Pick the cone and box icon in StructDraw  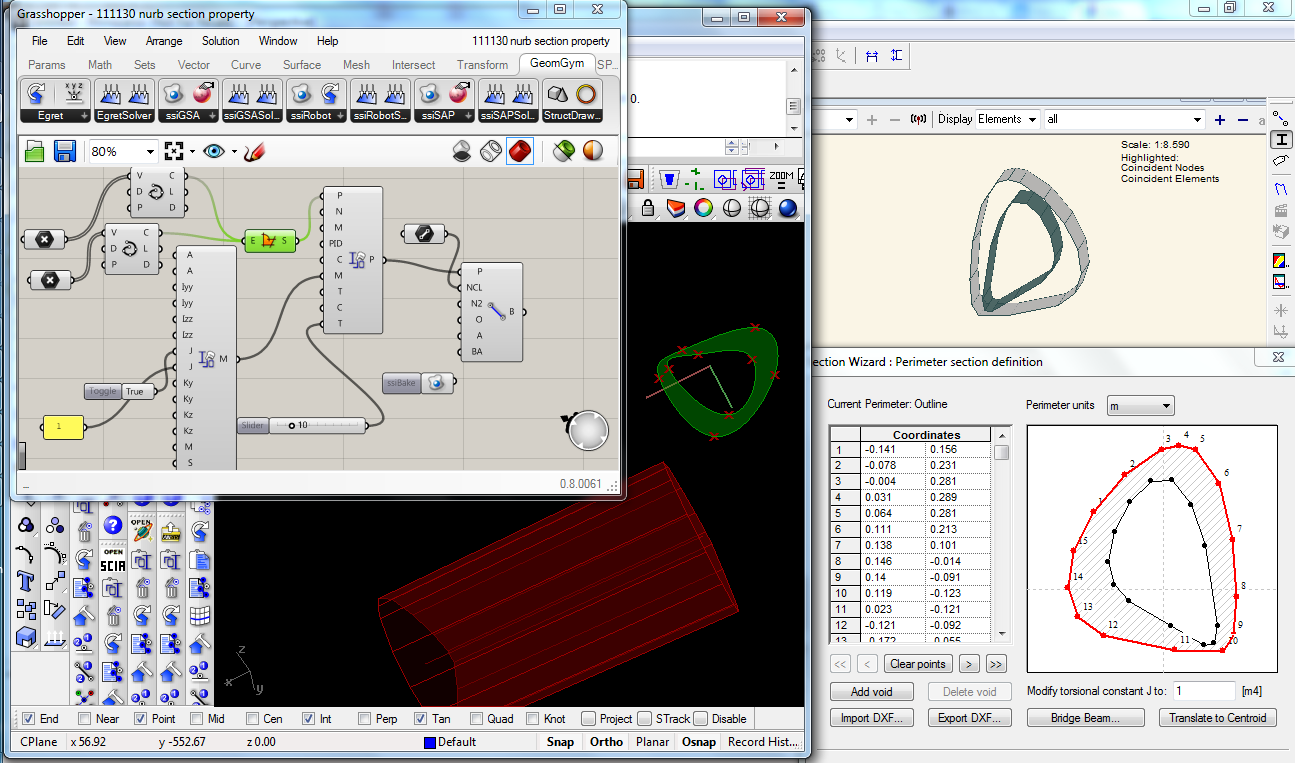click(x=559, y=93)
